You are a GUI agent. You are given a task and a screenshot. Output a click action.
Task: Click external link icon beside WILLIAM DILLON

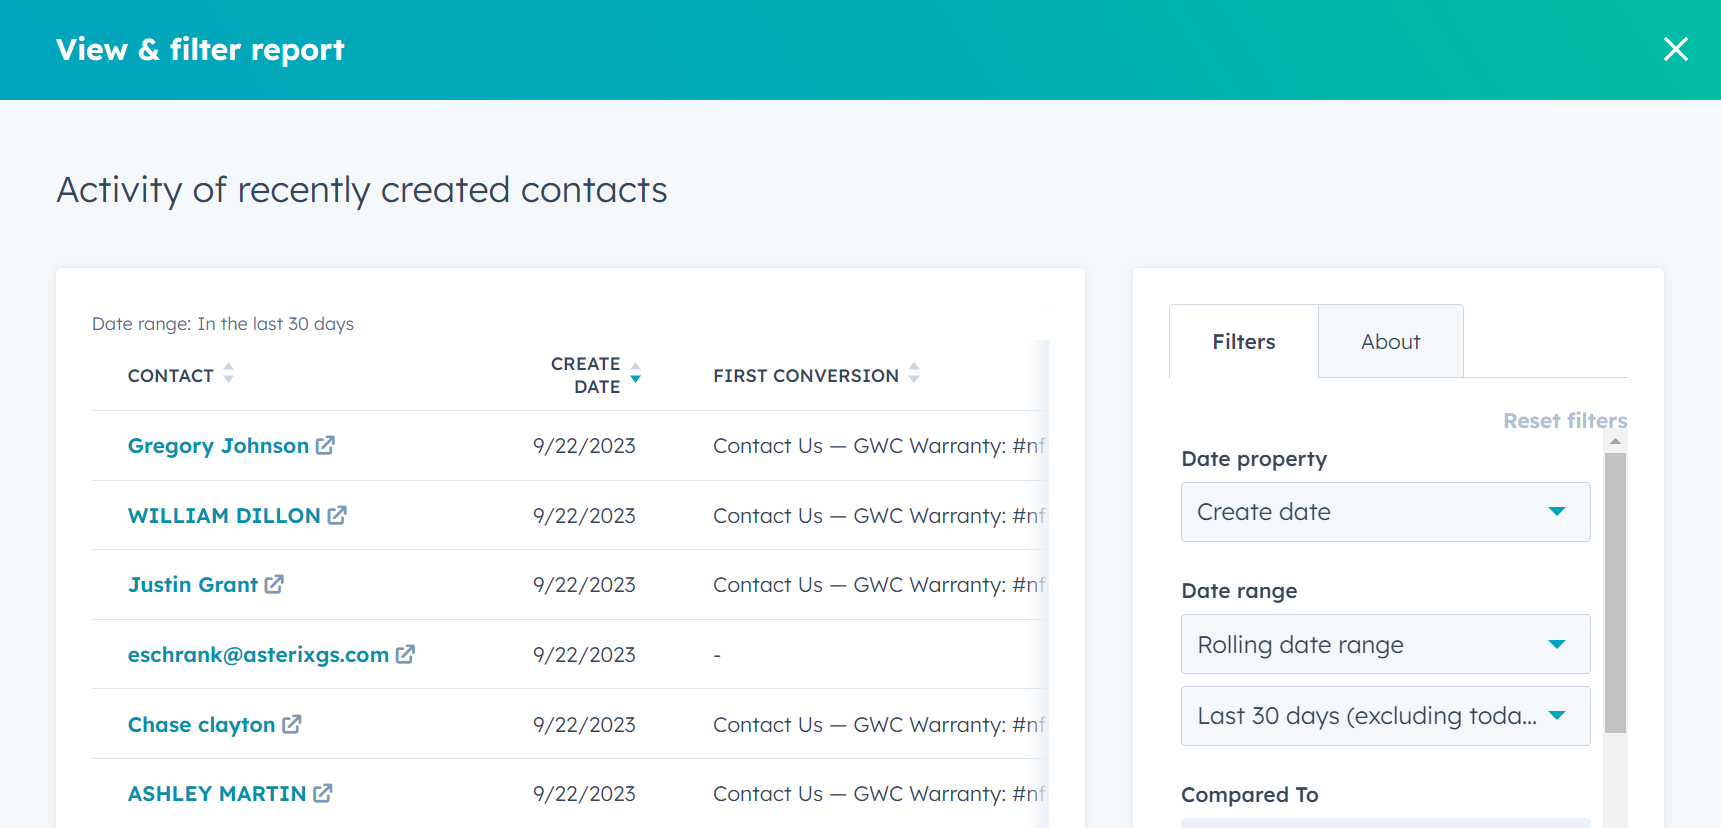coord(337,515)
